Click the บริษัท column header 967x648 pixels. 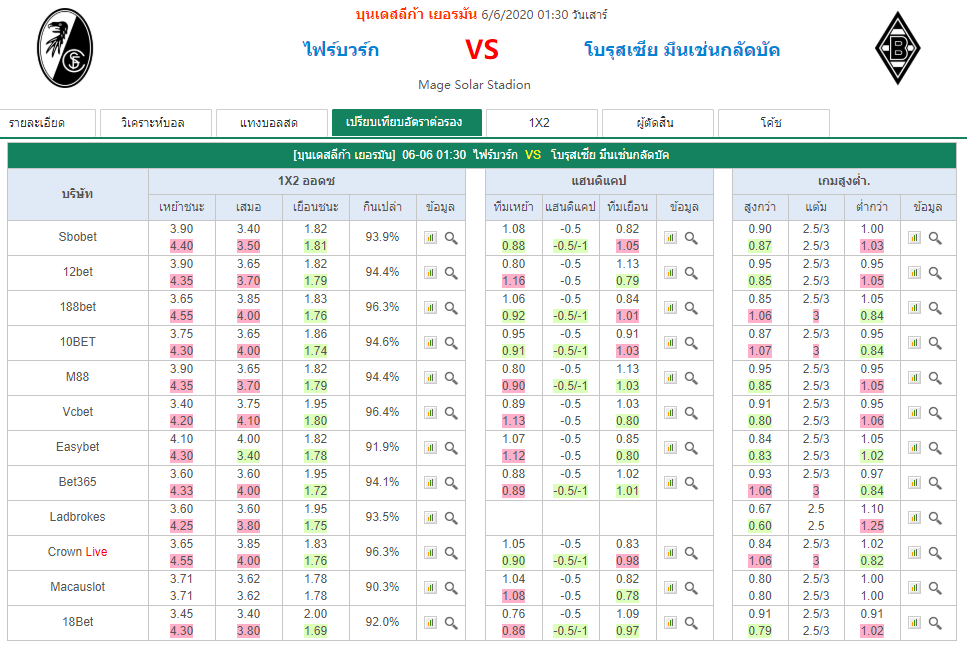pyautogui.click(x=78, y=194)
